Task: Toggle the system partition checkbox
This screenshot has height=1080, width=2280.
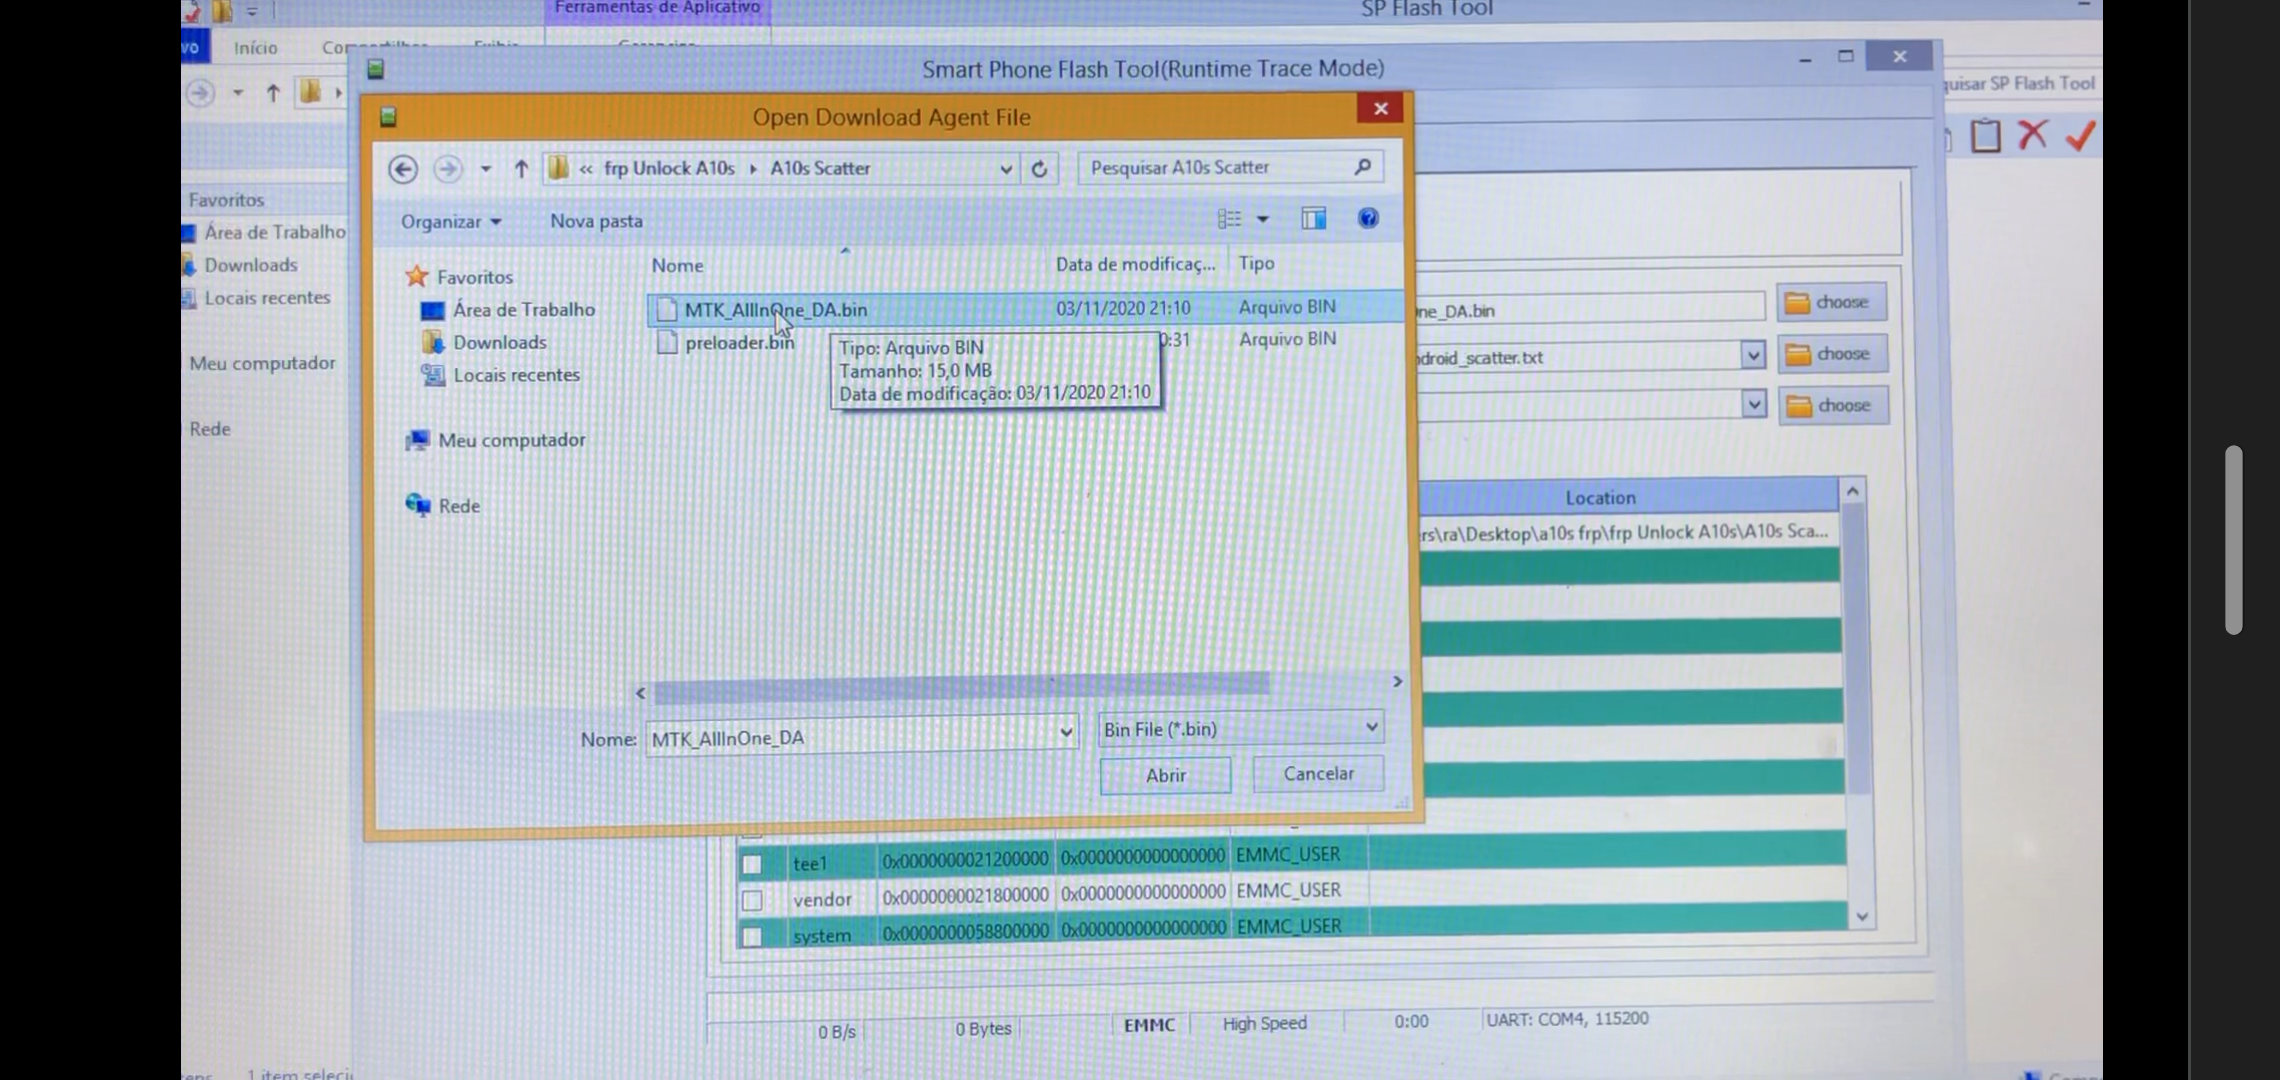Action: (752, 936)
